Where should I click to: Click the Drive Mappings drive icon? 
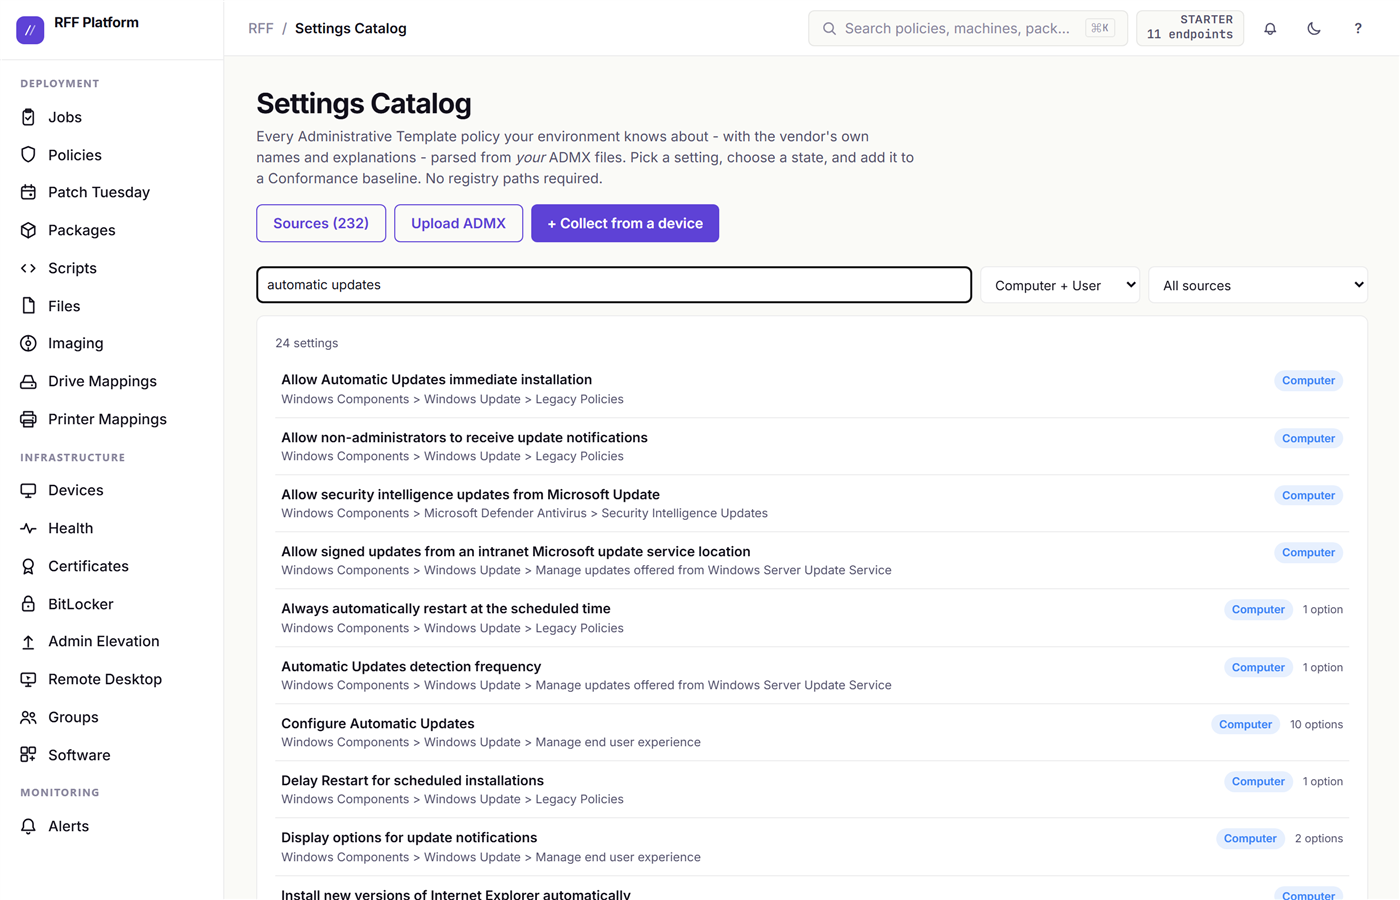point(28,381)
